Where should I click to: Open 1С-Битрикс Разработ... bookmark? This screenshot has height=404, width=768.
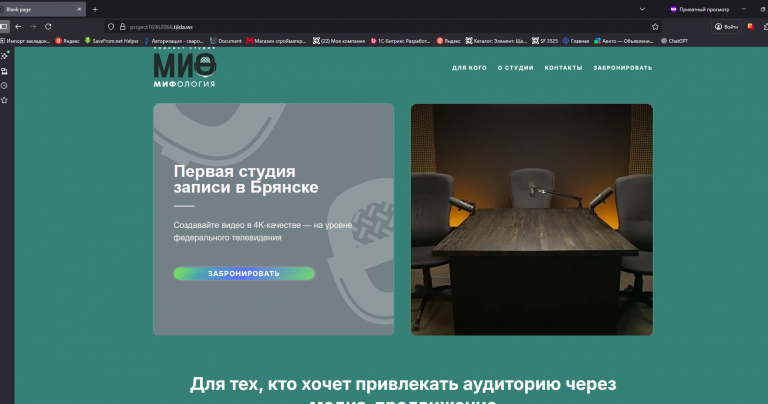[x=401, y=41]
